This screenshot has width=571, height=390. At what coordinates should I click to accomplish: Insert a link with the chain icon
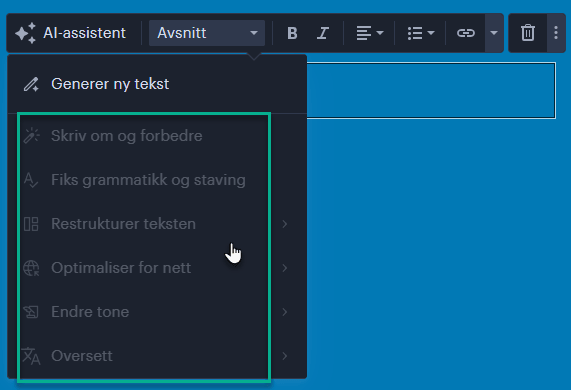(x=466, y=33)
